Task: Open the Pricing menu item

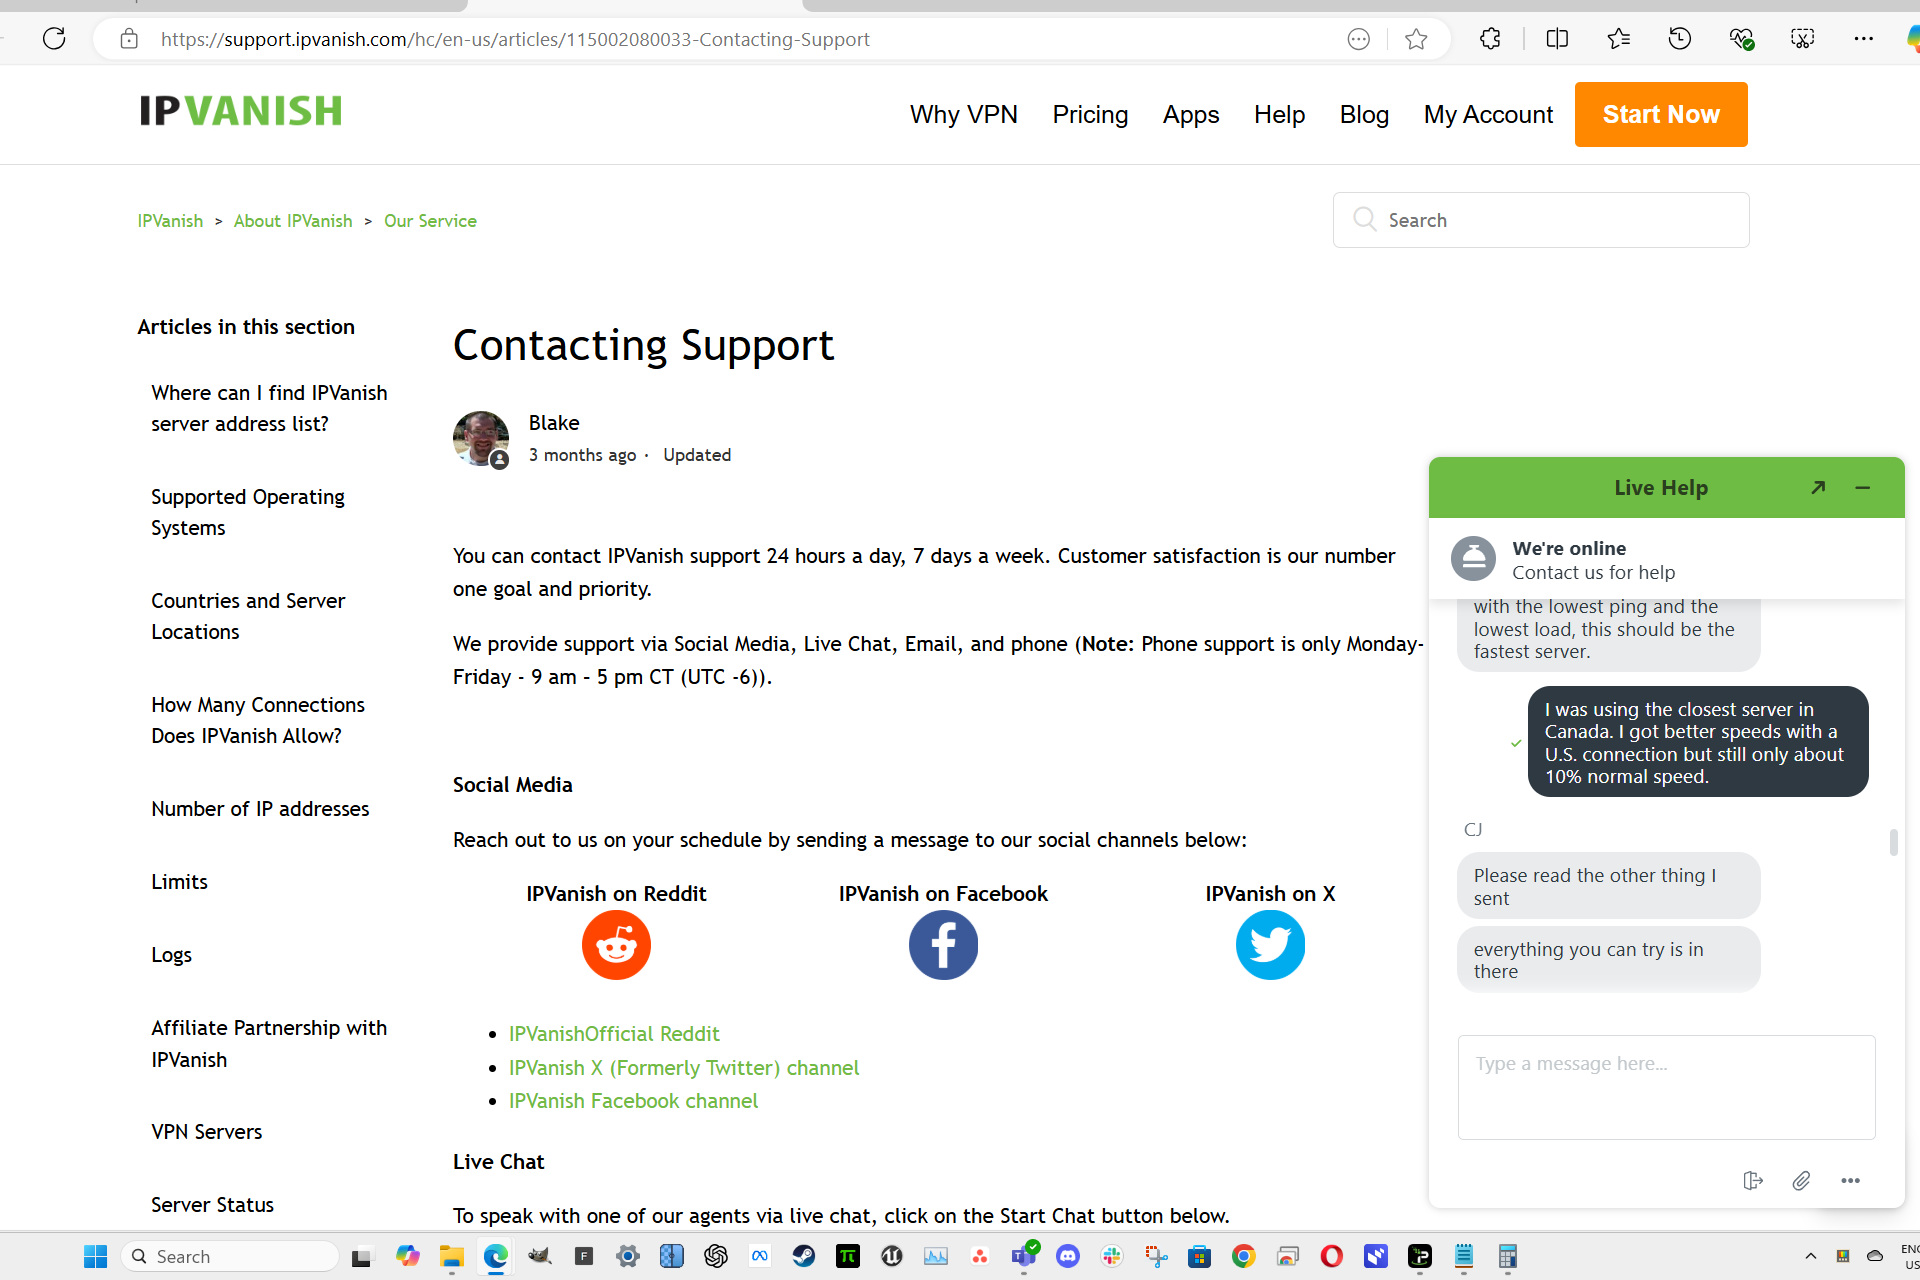Action: coord(1089,114)
